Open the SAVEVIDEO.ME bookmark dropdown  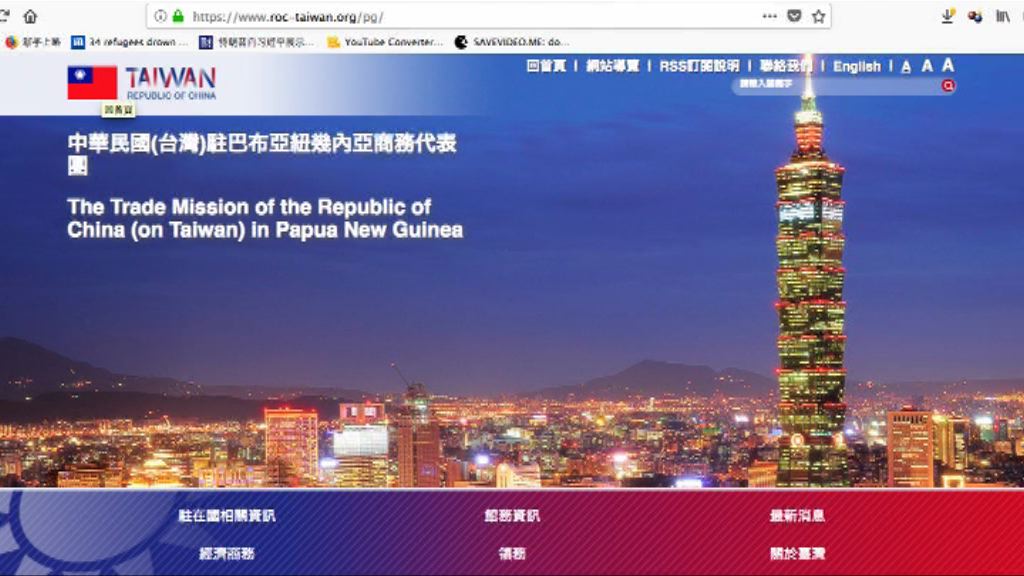[512, 42]
